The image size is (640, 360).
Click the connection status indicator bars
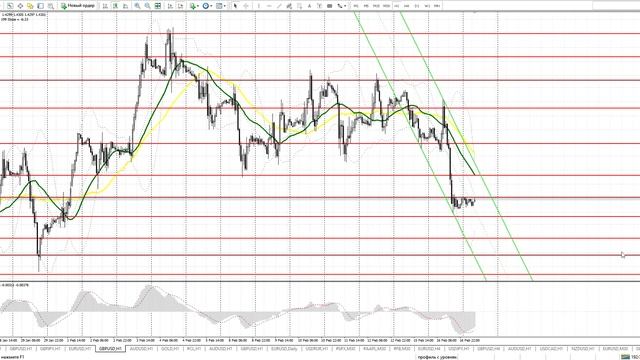(626, 357)
